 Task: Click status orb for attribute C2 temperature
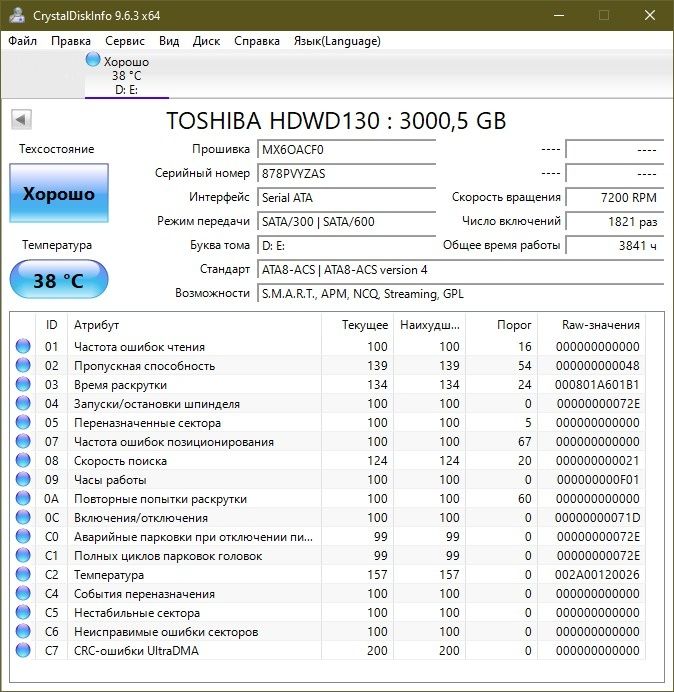click(23, 574)
